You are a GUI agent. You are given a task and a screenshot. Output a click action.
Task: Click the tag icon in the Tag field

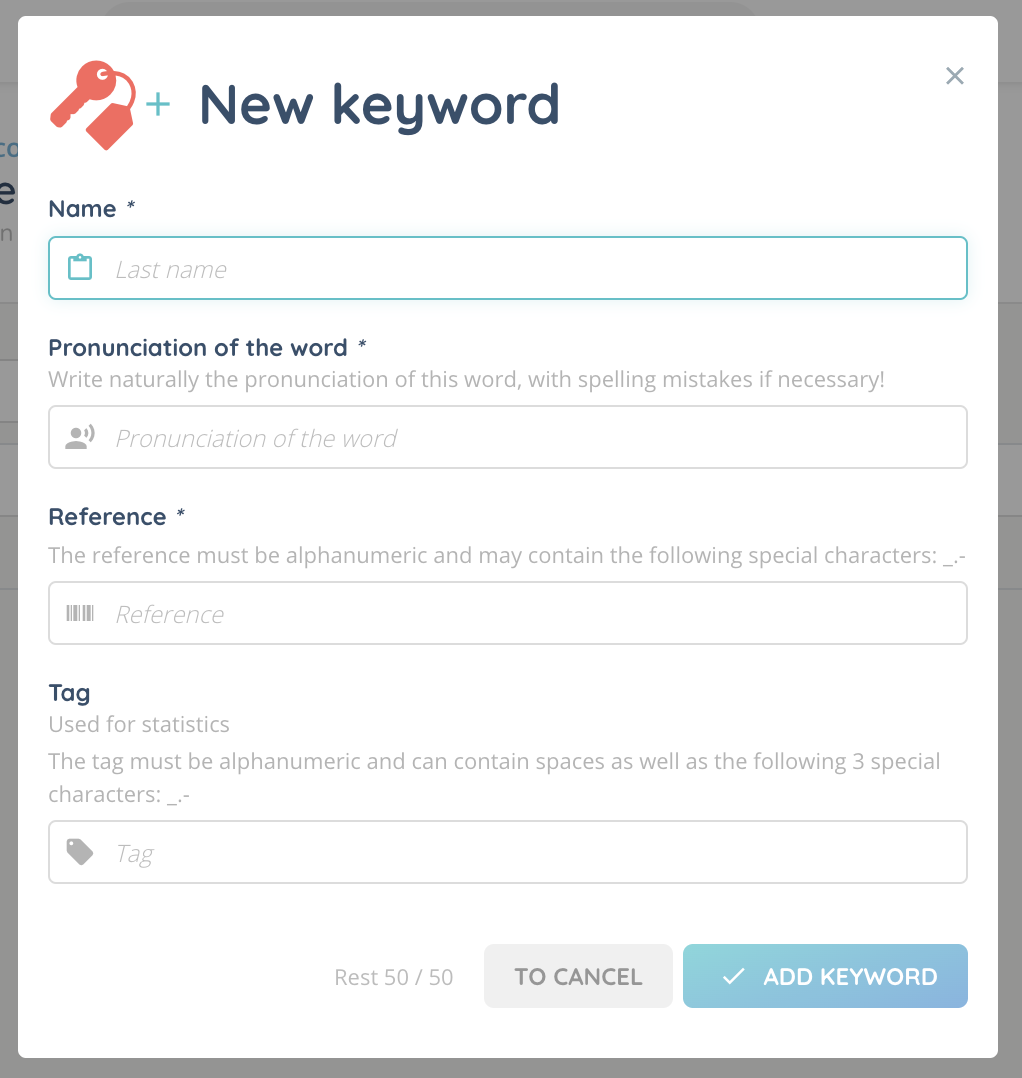click(80, 852)
